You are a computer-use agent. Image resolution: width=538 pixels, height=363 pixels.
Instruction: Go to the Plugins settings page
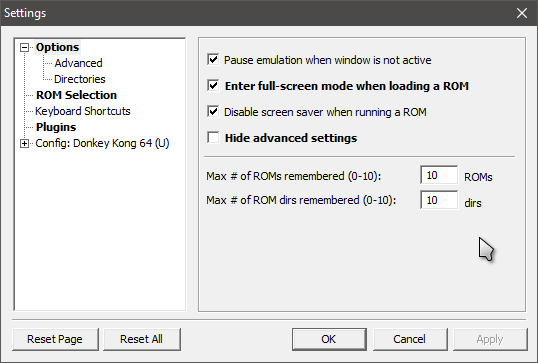tap(56, 127)
